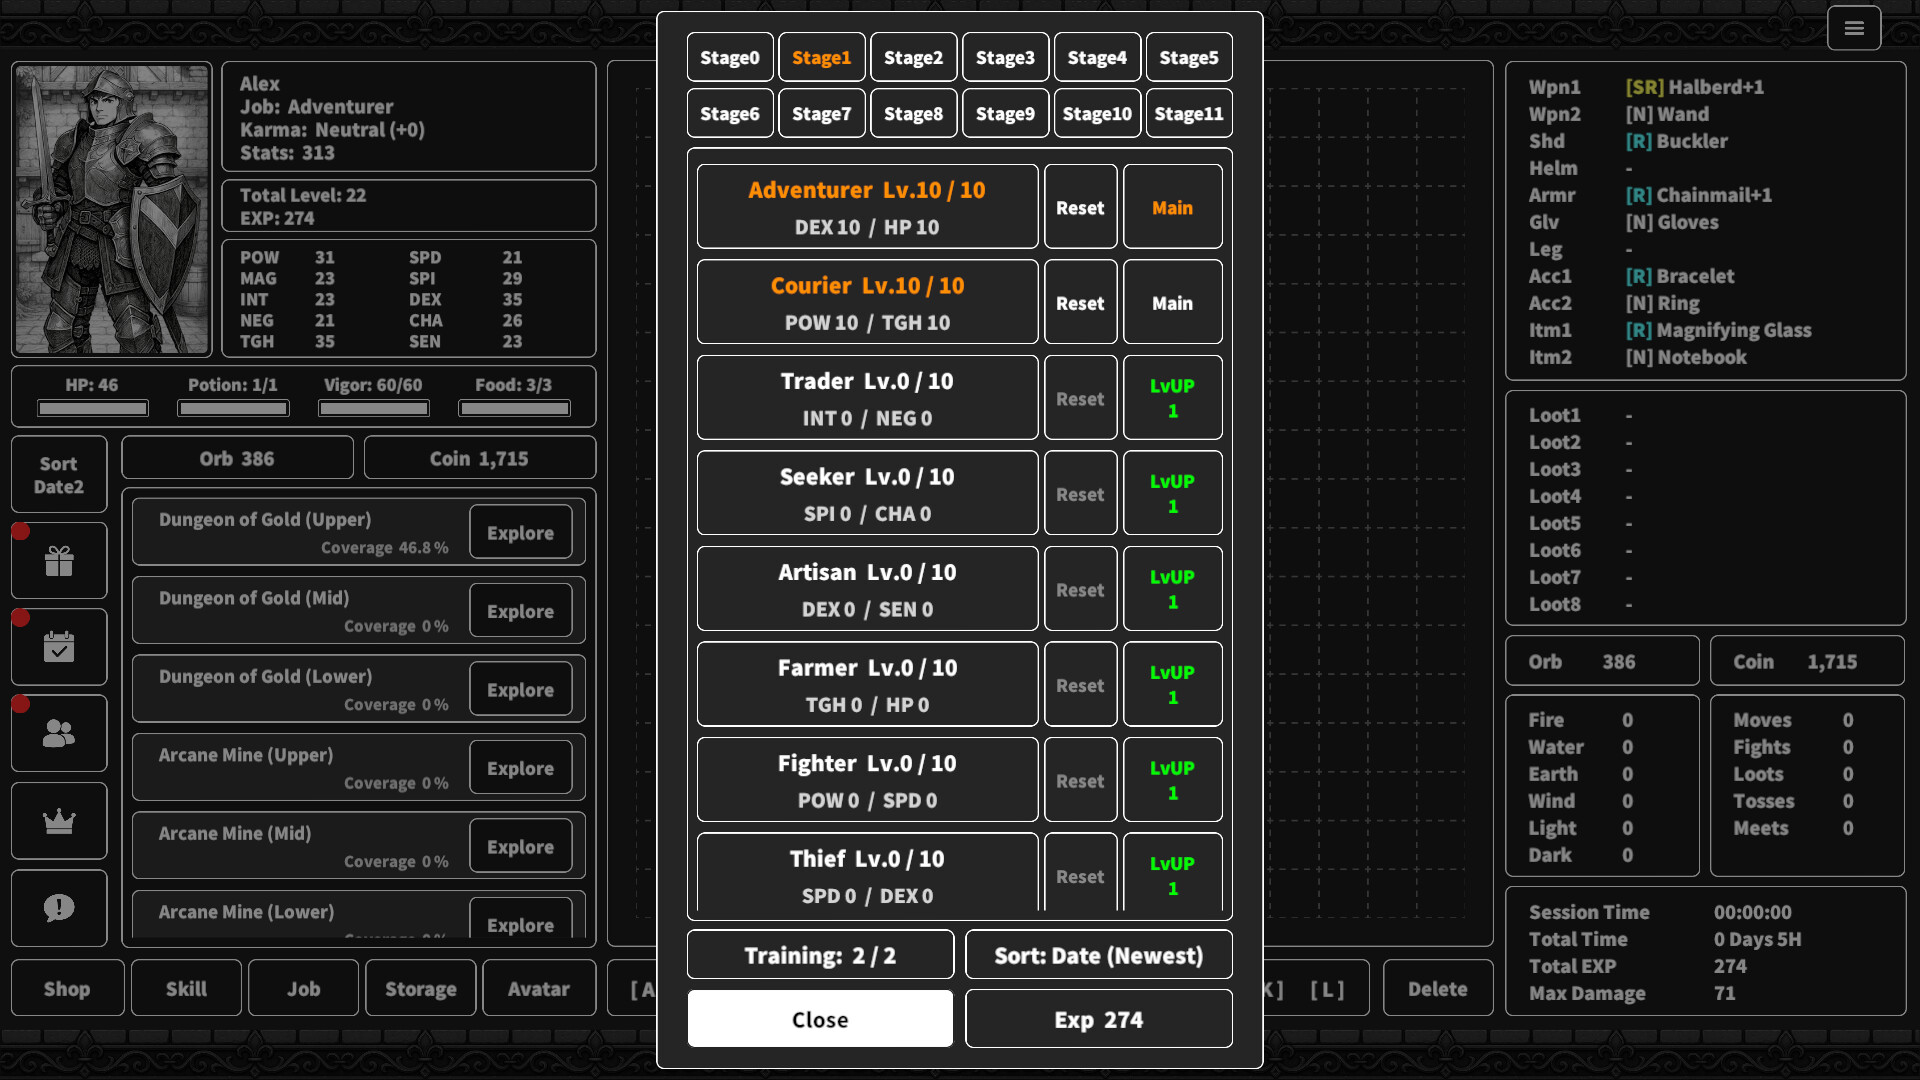Click the HP 46 gauge bar
The width and height of the screenshot is (1920, 1080).
point(92,408)
